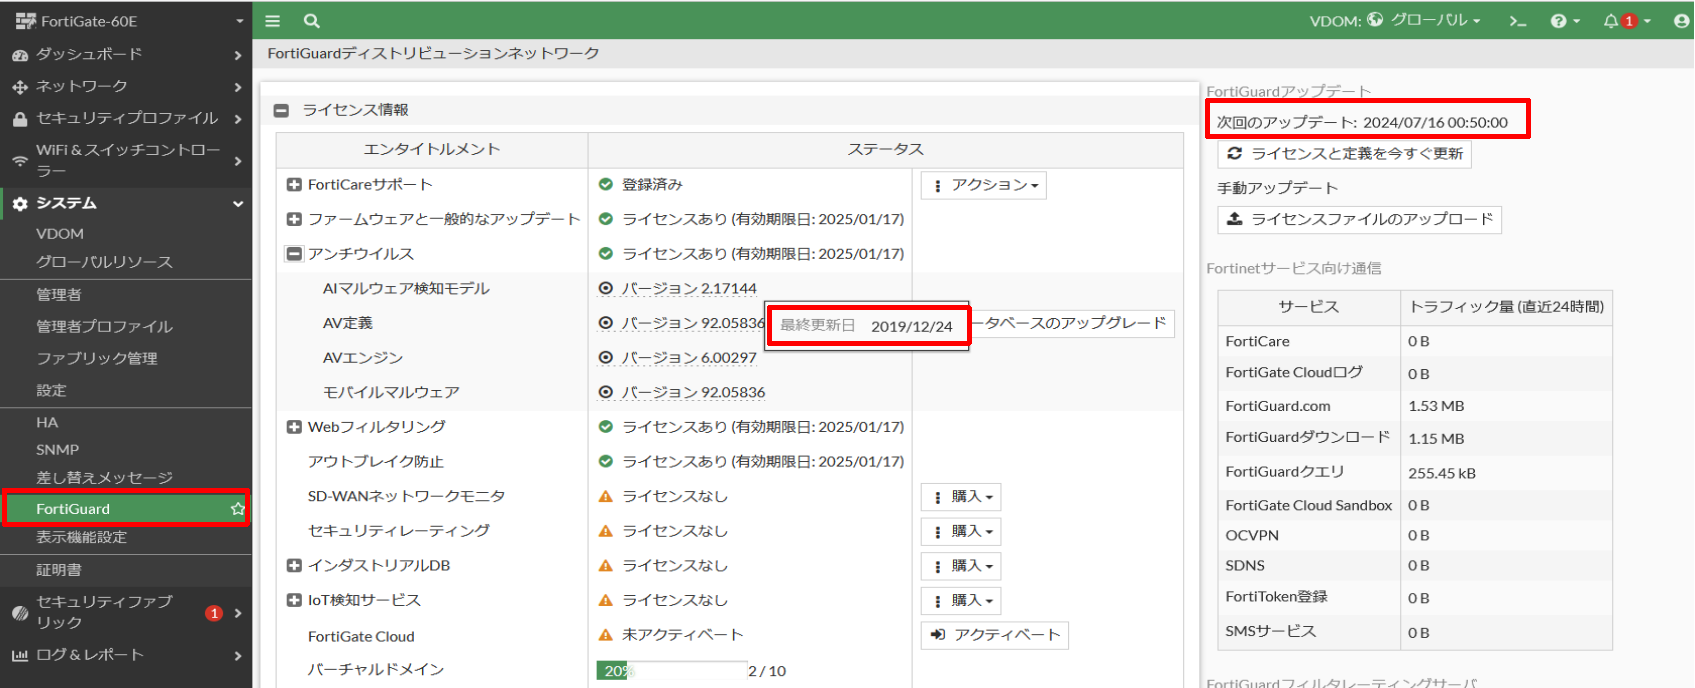The height and width of the screenshot is (688, 1695).
Task: Click the warning icon for FortiGate Cloud row
Action: (605, 634)
